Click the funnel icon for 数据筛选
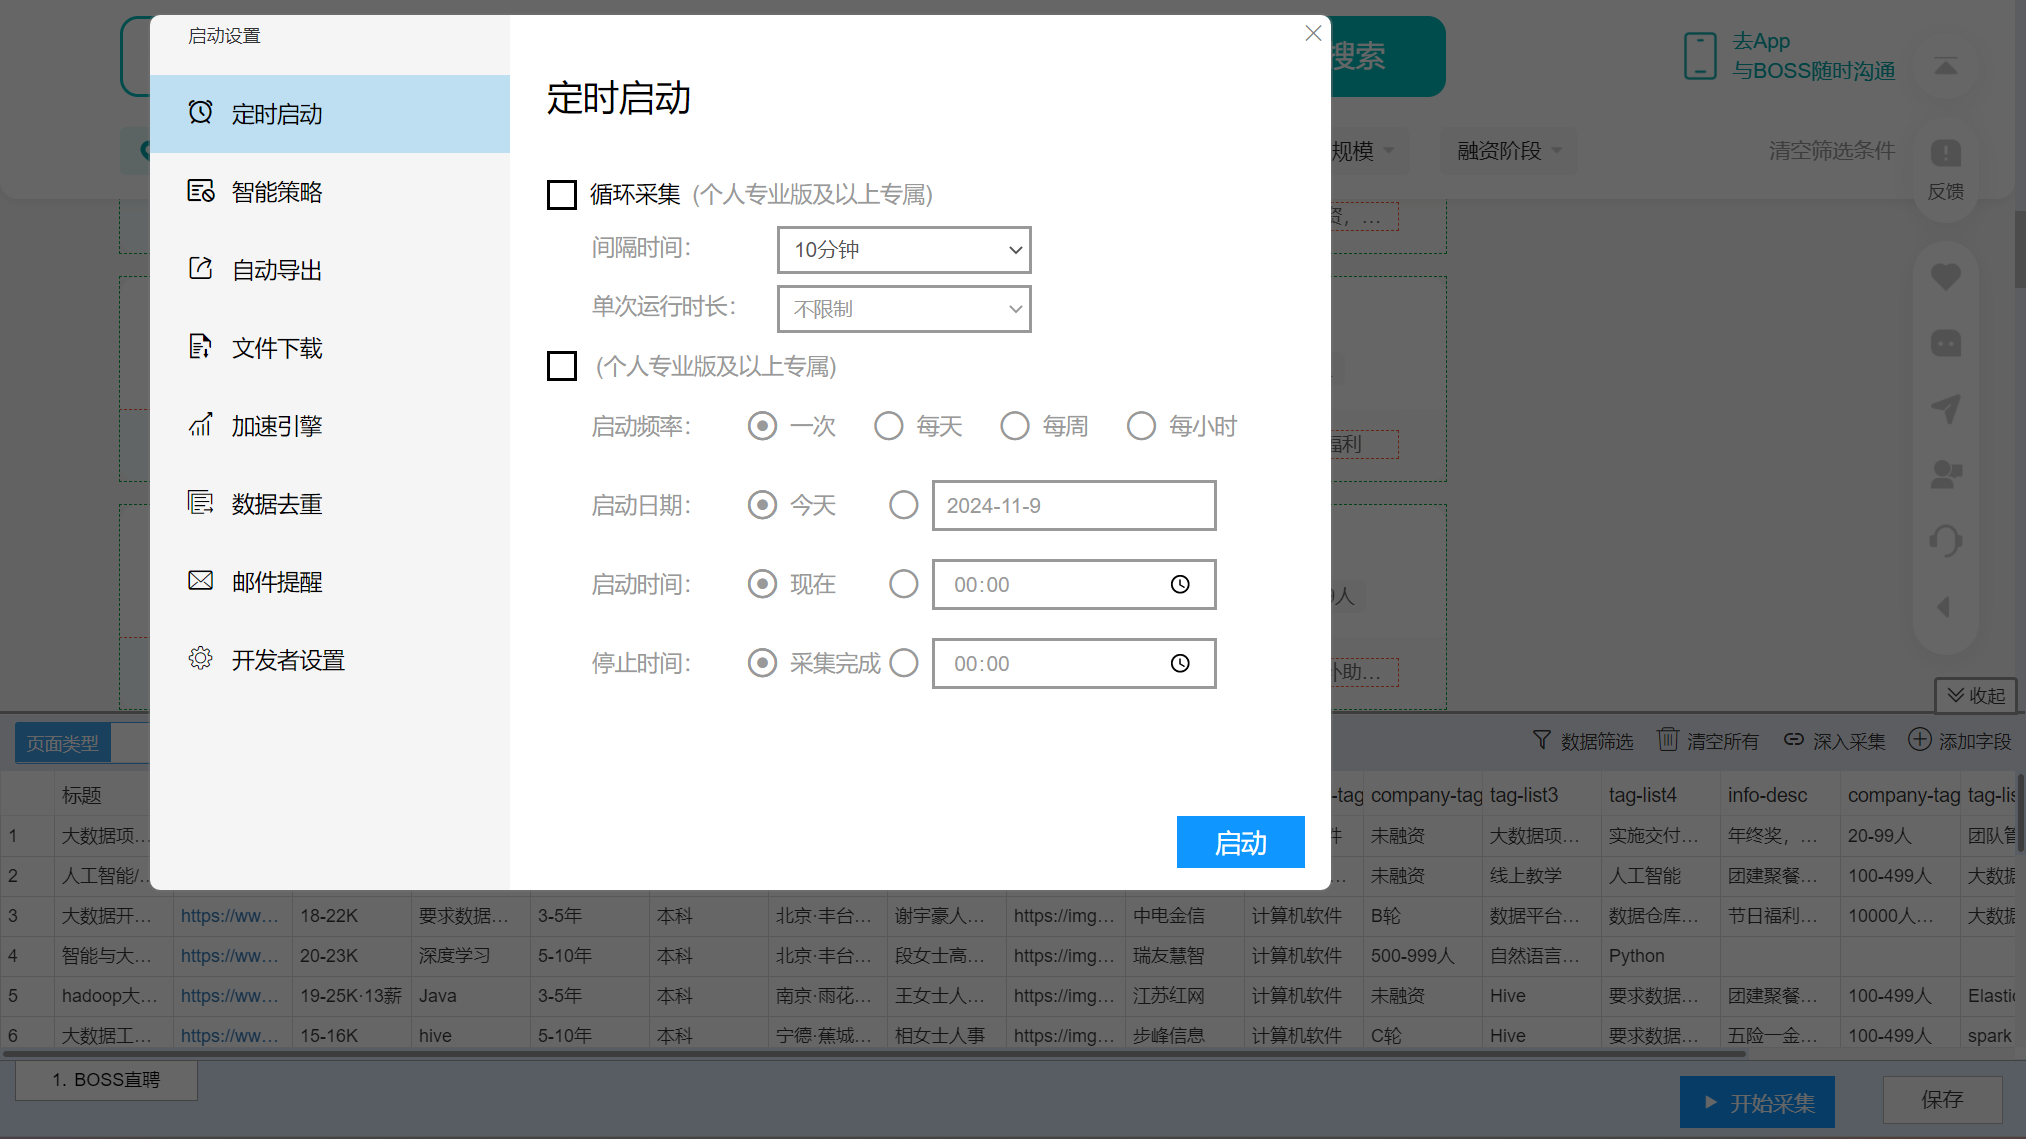 [1542, 740]
